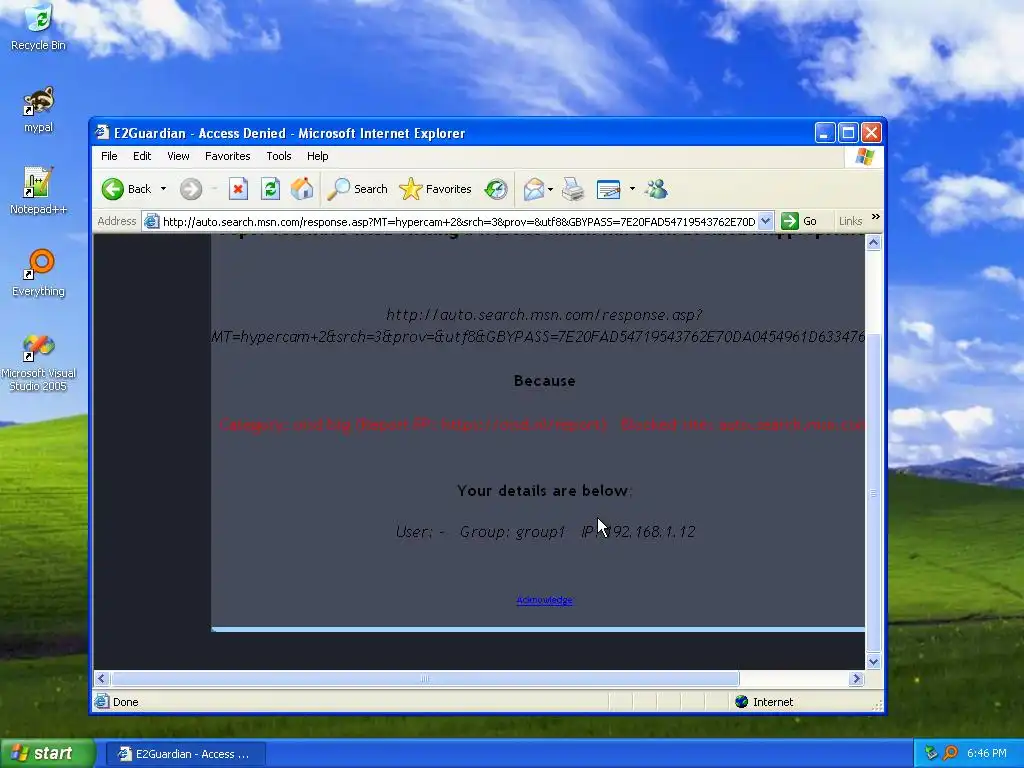Click the IP 192.168.1.12 text
Screen dimensions: 1024x768
[x=638, y=532]
